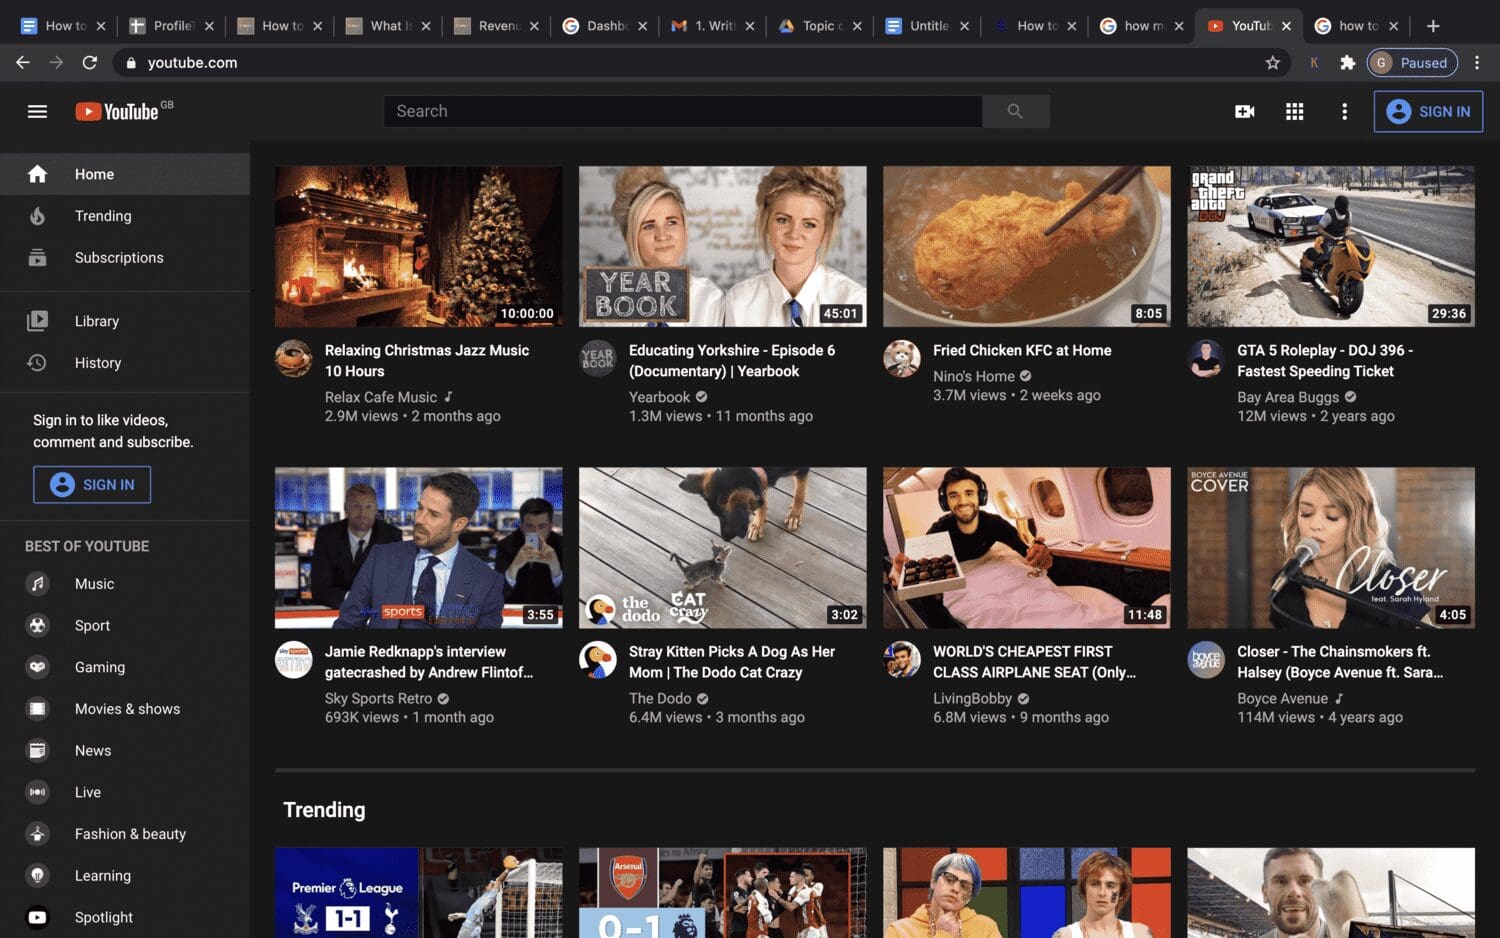1500x938 pixels.
Task: Click the News sidebar icon
Action: pos(37,750)
